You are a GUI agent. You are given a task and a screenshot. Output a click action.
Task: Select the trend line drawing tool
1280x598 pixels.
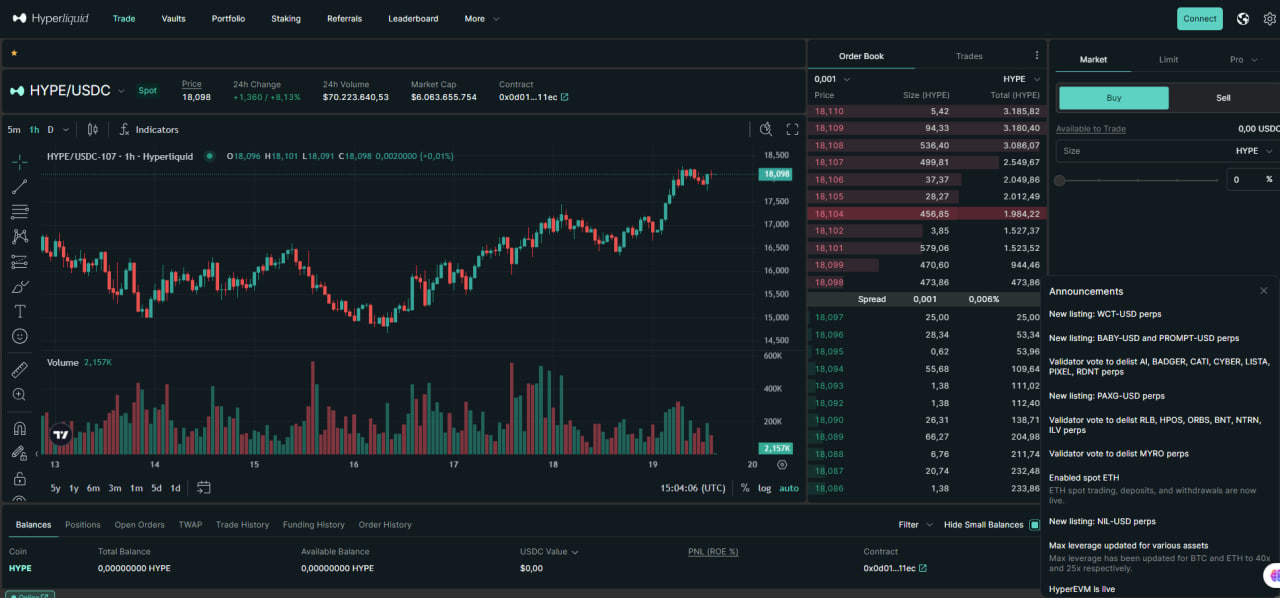(19, 187)
